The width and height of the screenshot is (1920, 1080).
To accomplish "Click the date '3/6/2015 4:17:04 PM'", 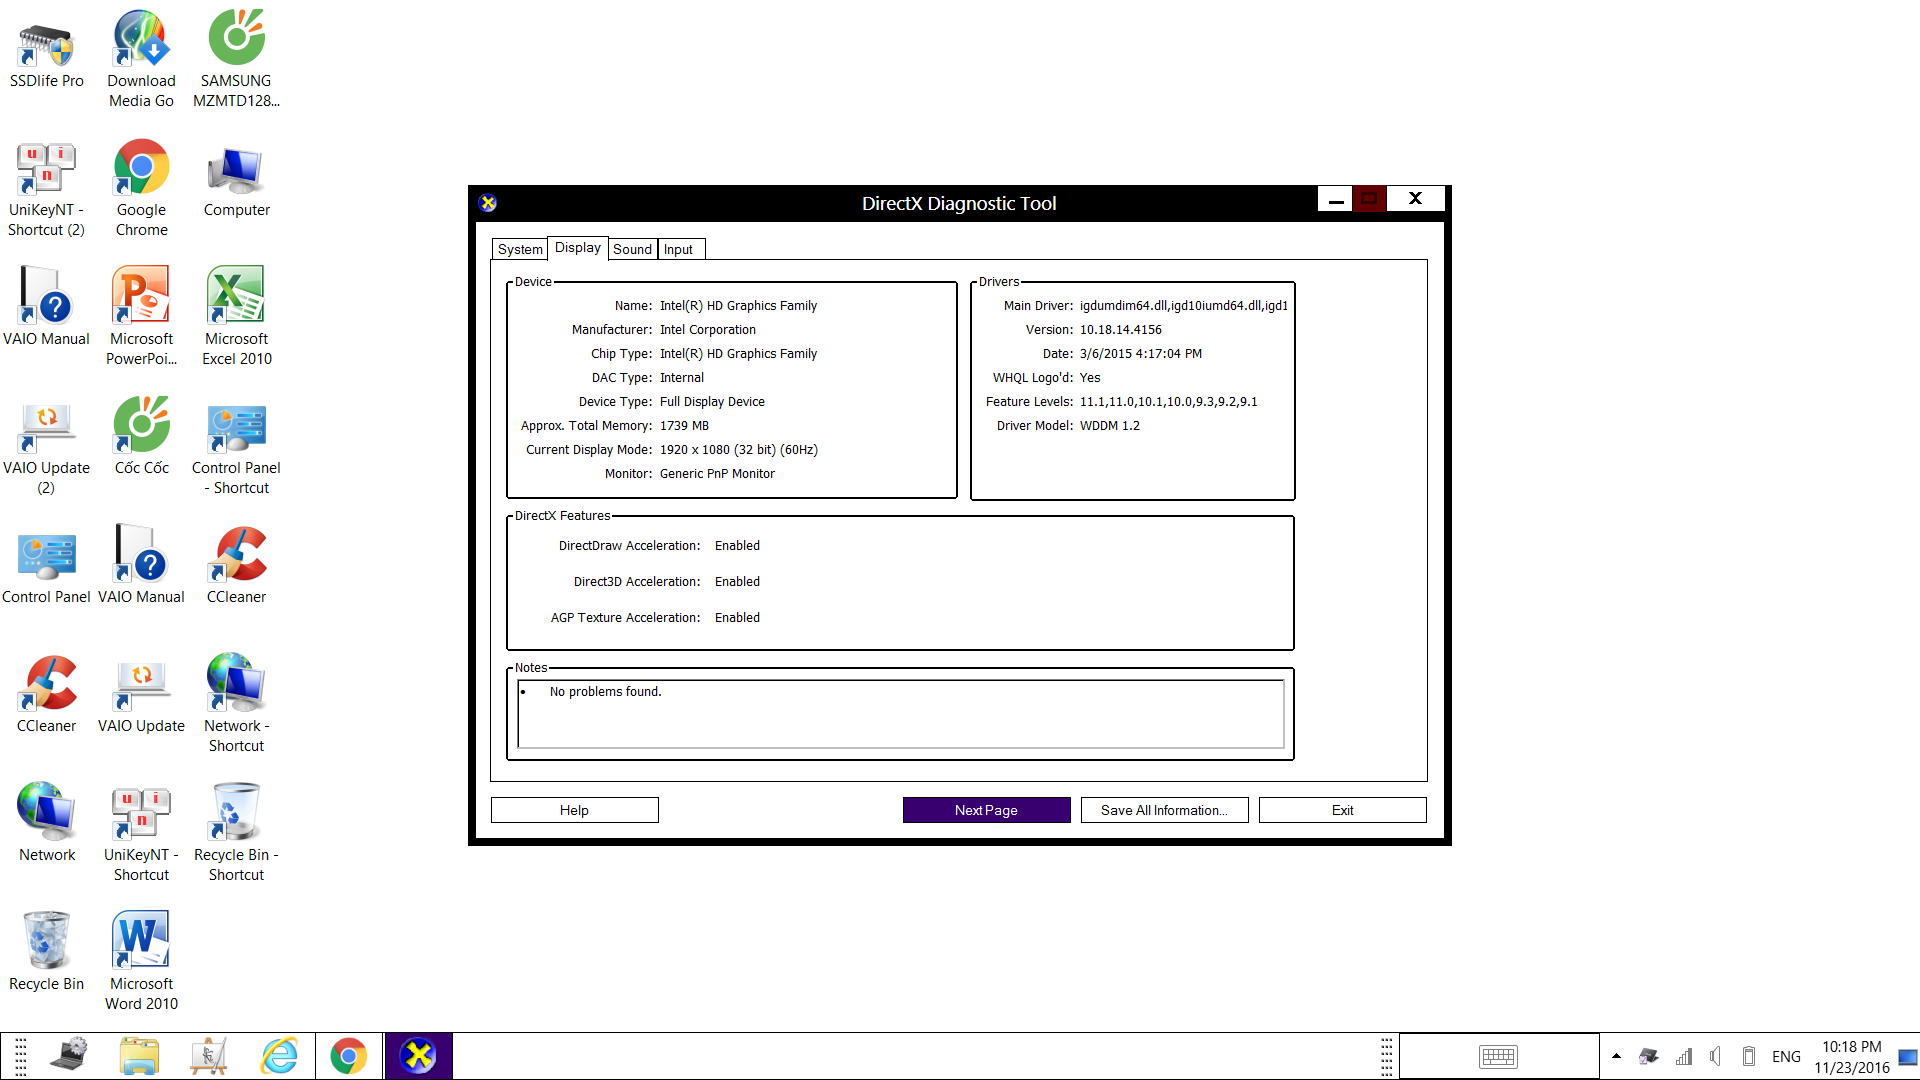I will coord(1141,354).
